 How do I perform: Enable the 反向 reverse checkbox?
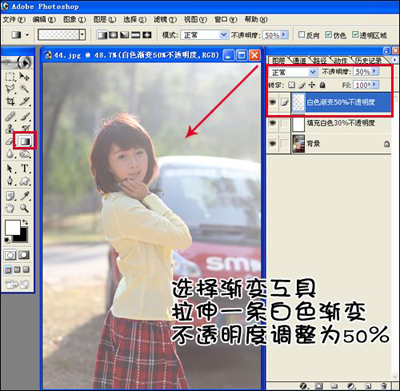(x=301, y=35)
